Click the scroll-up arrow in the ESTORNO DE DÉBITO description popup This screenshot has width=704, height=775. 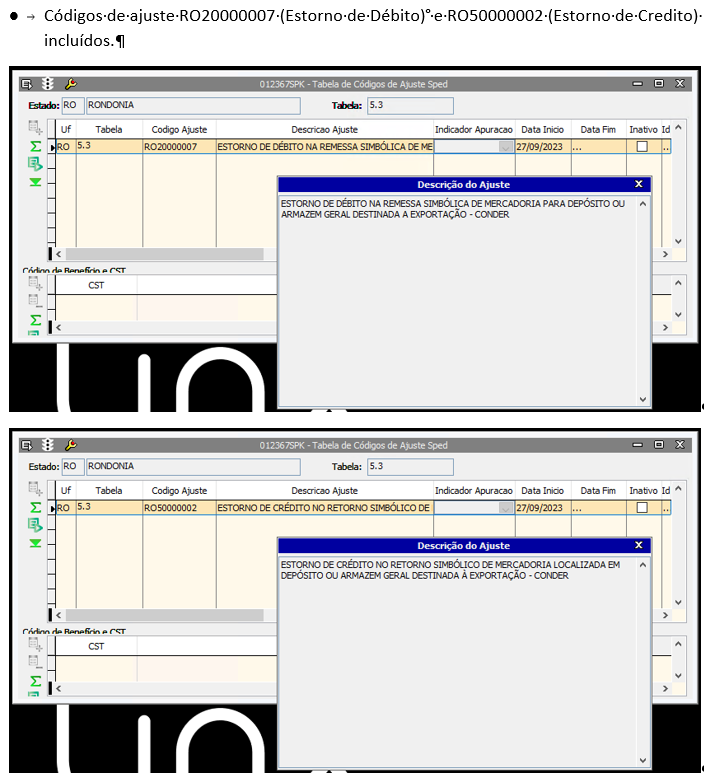point(643,204)
